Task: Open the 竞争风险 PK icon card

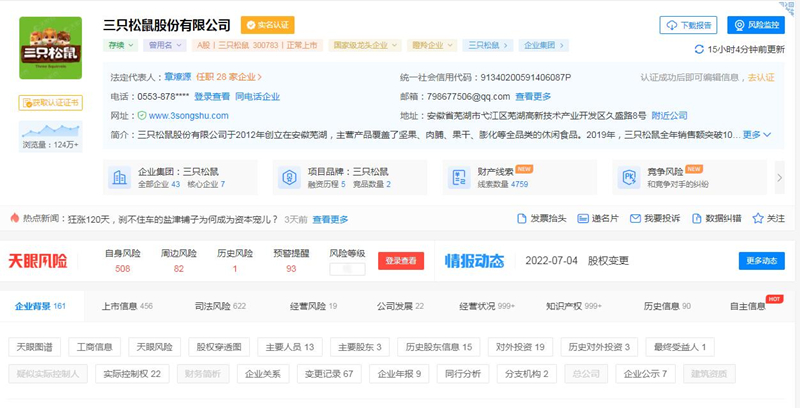Action: [x=629, y=177]
